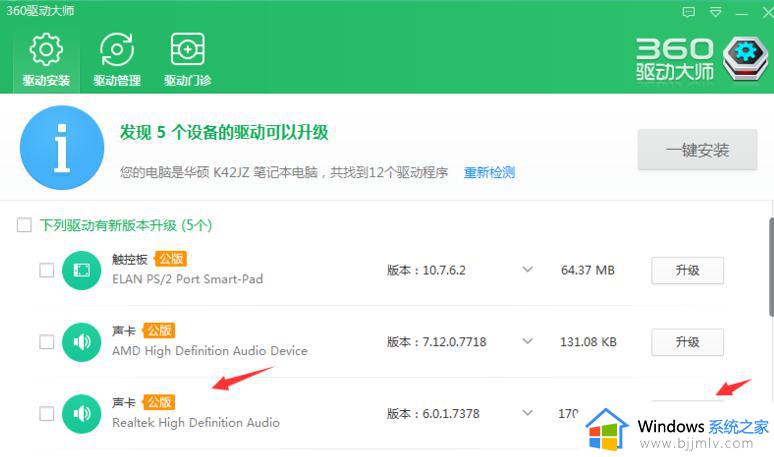Click the 360驱动大师 window title text
The width and height of the screenshot is (774, 457).
coord(40,11)
